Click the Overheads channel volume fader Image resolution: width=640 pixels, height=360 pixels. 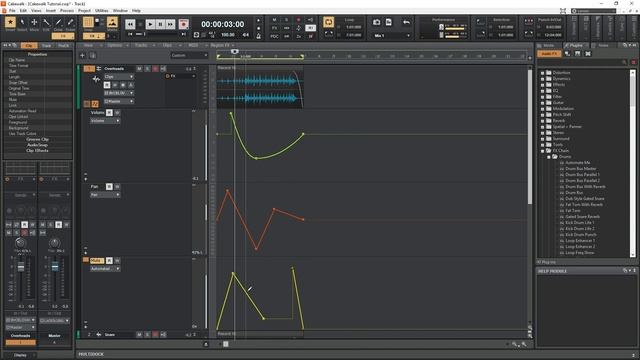point(21,267)
